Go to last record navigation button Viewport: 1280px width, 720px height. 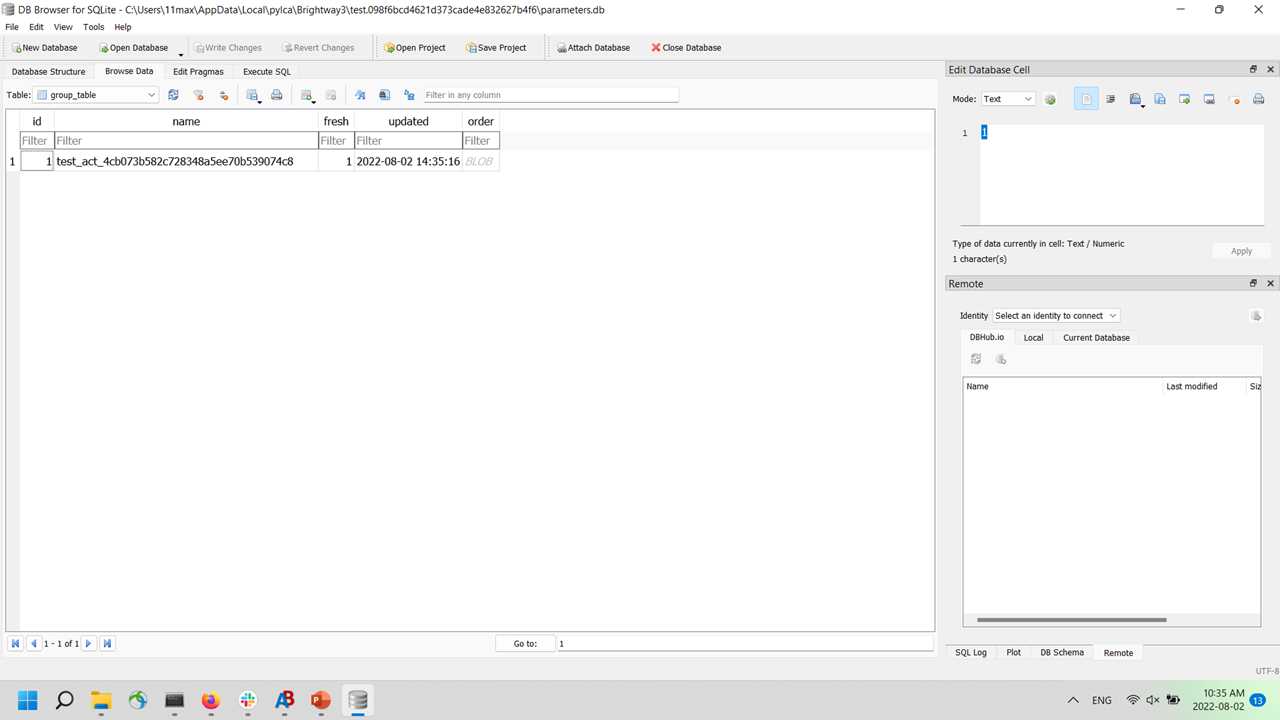click(x=107, y=644)
